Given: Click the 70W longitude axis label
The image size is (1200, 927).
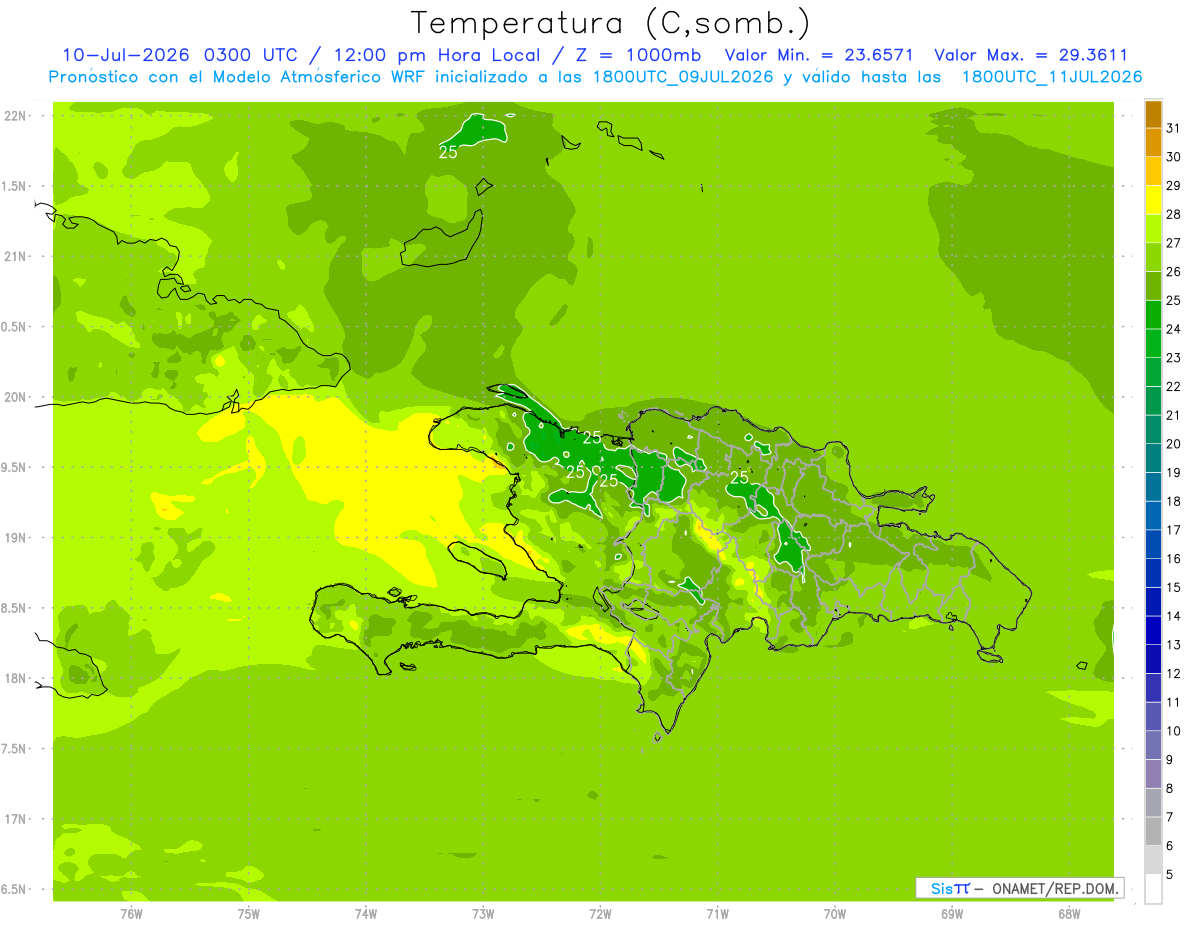Looking at the screenshot, I should click(x=835, y=913).
